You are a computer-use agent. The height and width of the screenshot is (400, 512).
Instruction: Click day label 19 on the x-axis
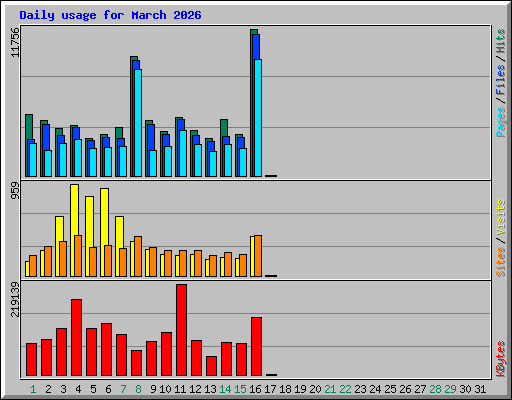click(x=300, y=389)
